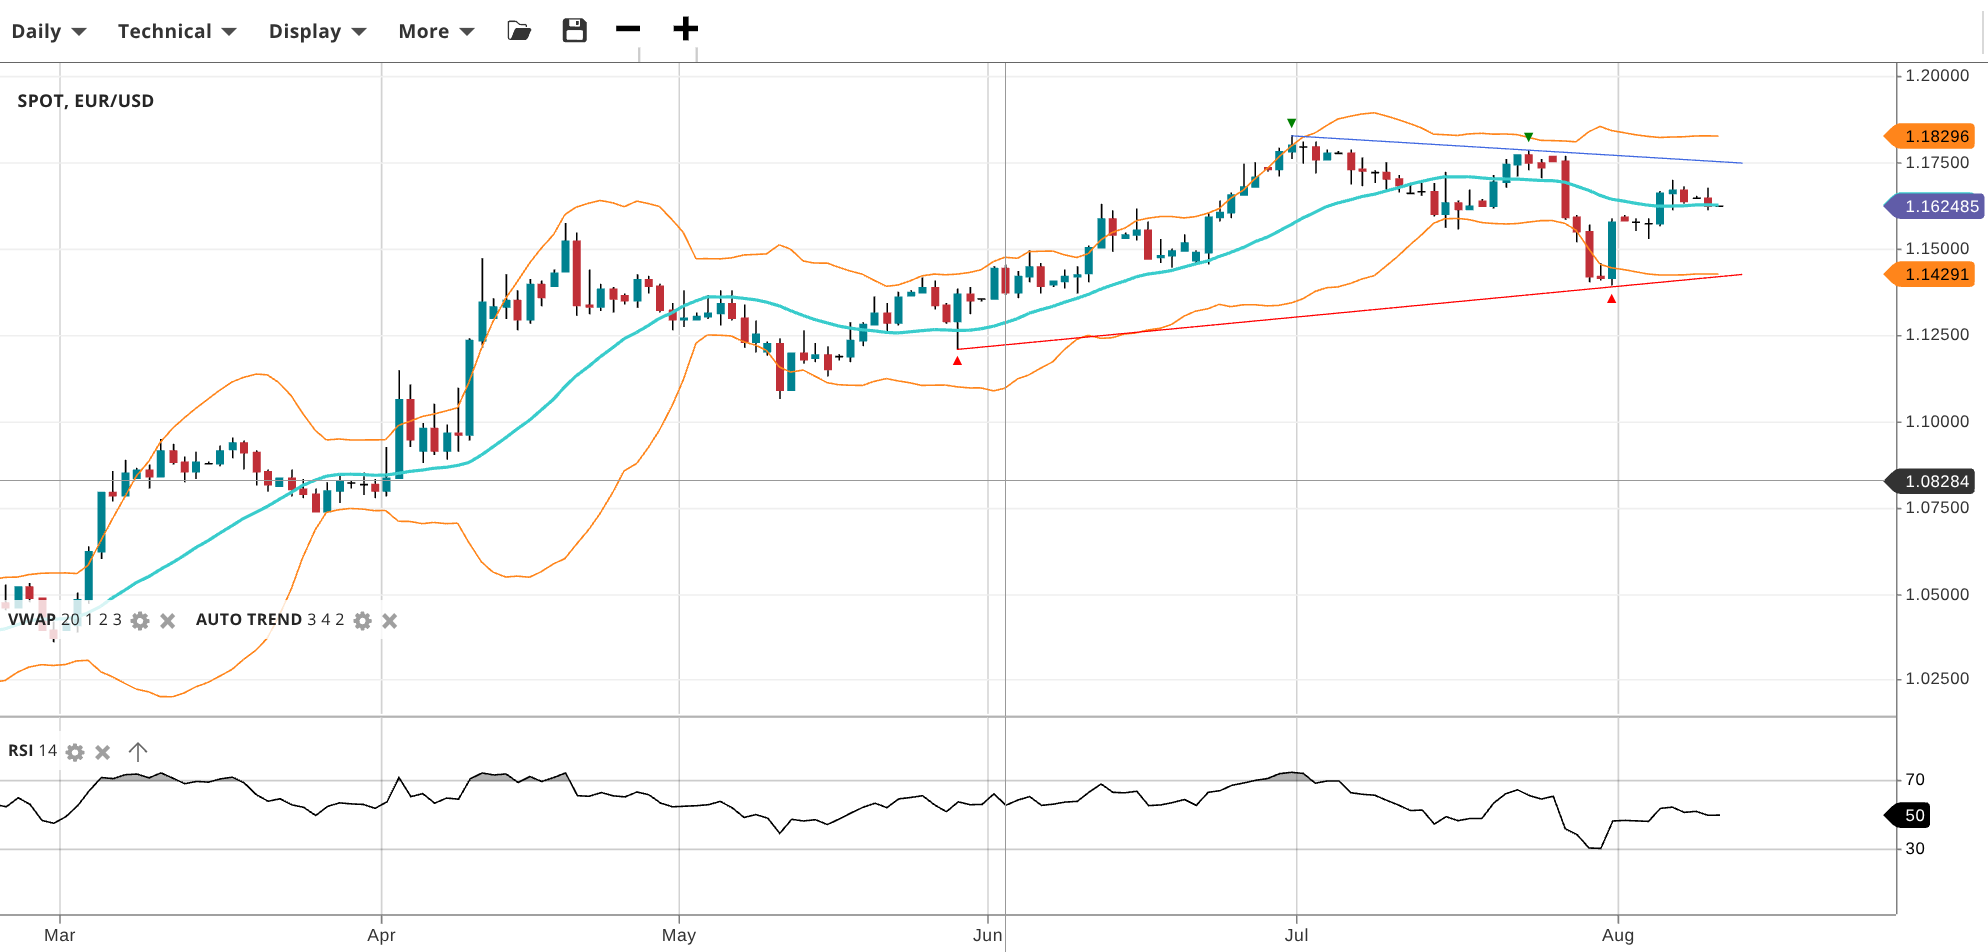Open VWAP indicator settings gear
The image size is (1988, 952).
(x=140, y=621)
